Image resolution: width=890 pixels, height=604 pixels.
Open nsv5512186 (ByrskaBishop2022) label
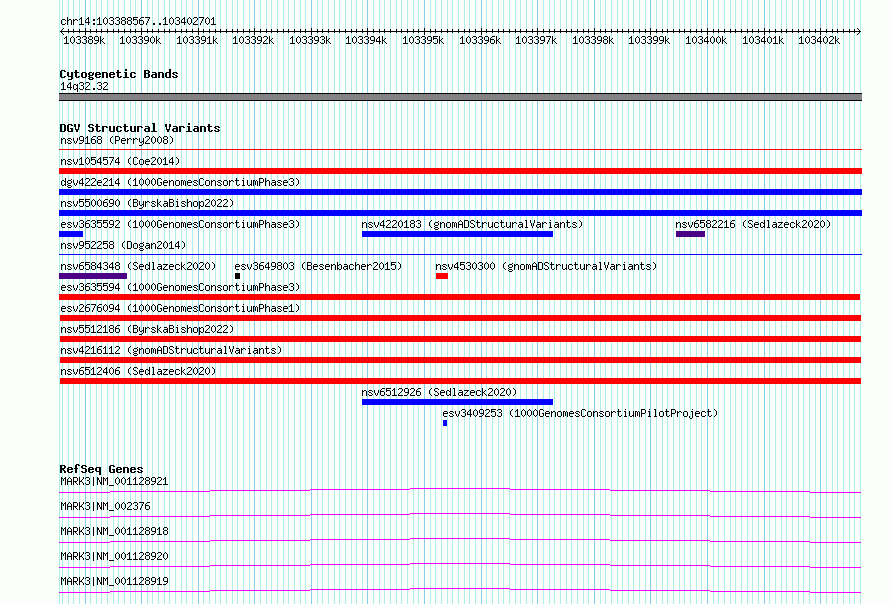[147, 329]
